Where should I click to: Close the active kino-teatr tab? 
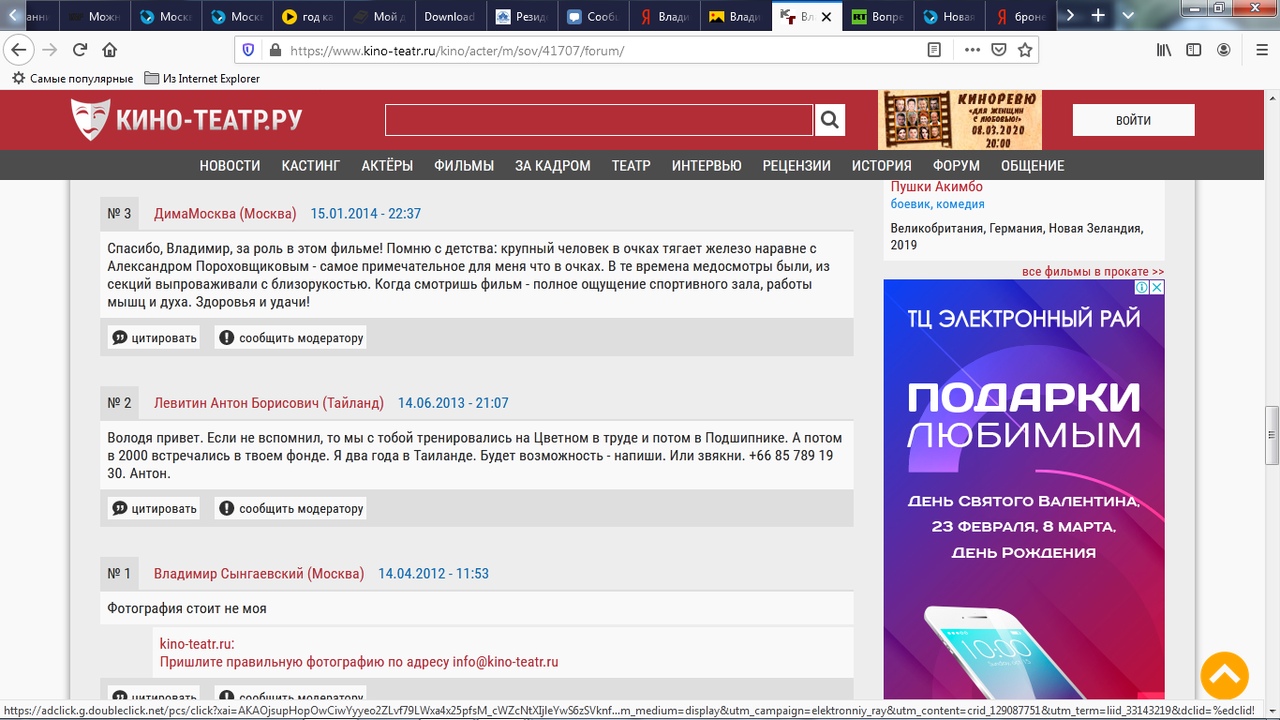click(x=826, y=17)
